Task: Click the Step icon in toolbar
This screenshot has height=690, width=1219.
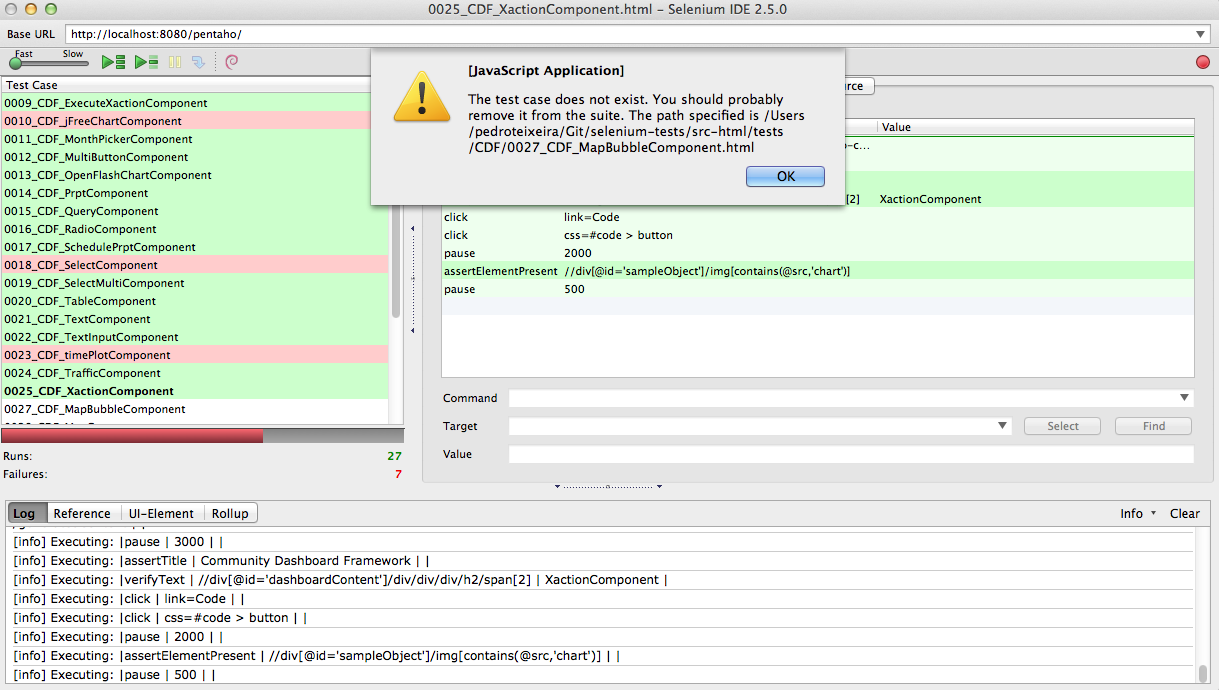Action: pyautogui.click(x=198, y=62)
